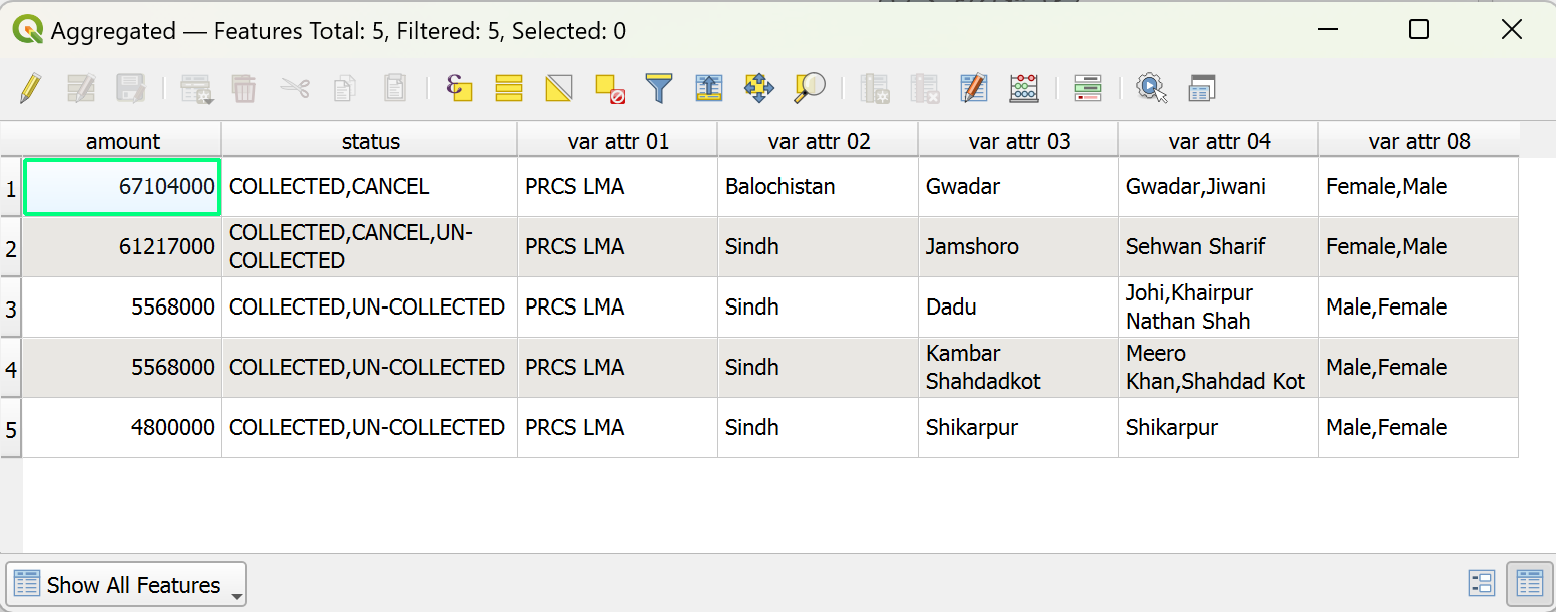Viewport: 1556px width, 612px height.
Task: Dock the attribute table window
Action: tap(1202, 88)
